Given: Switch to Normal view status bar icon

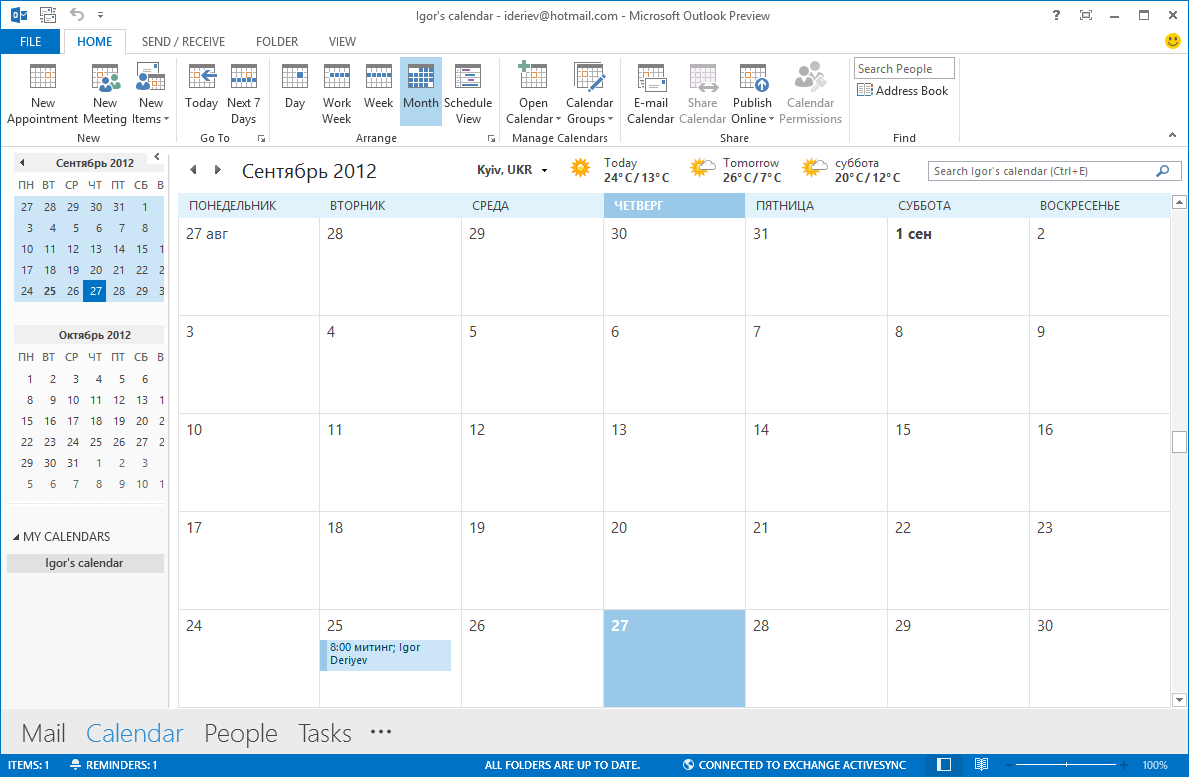Looking at the screenshot, I should [x=943, y=765].
